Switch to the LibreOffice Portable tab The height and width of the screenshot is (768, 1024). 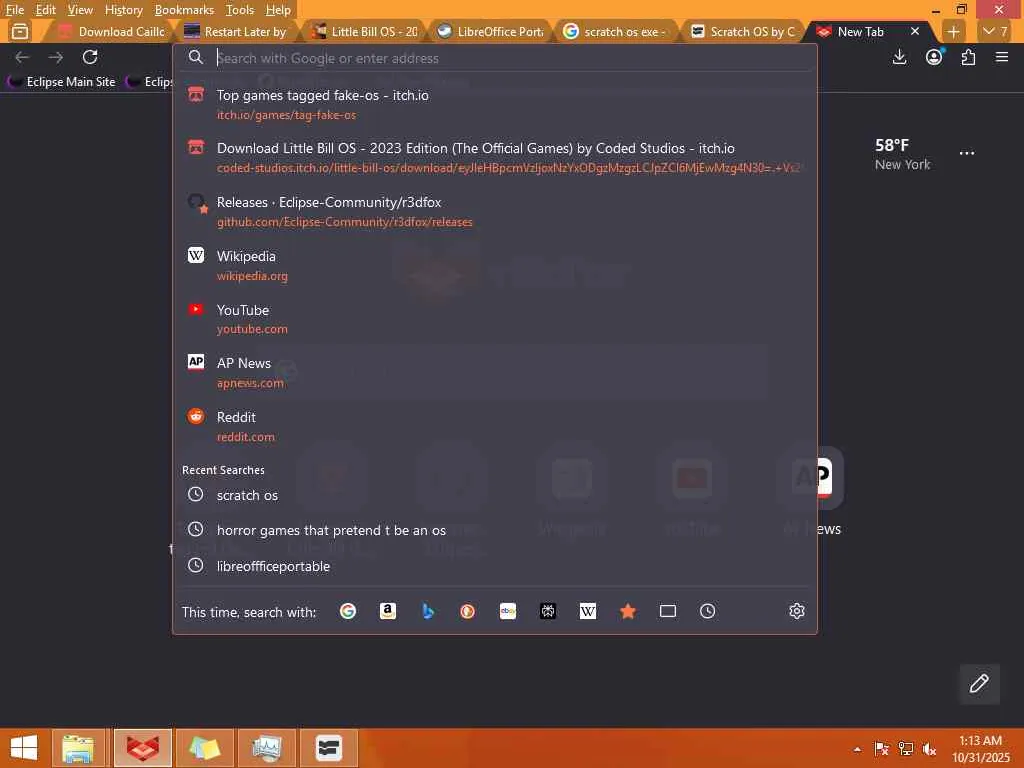pyautogui.click(x=490, y=31)
